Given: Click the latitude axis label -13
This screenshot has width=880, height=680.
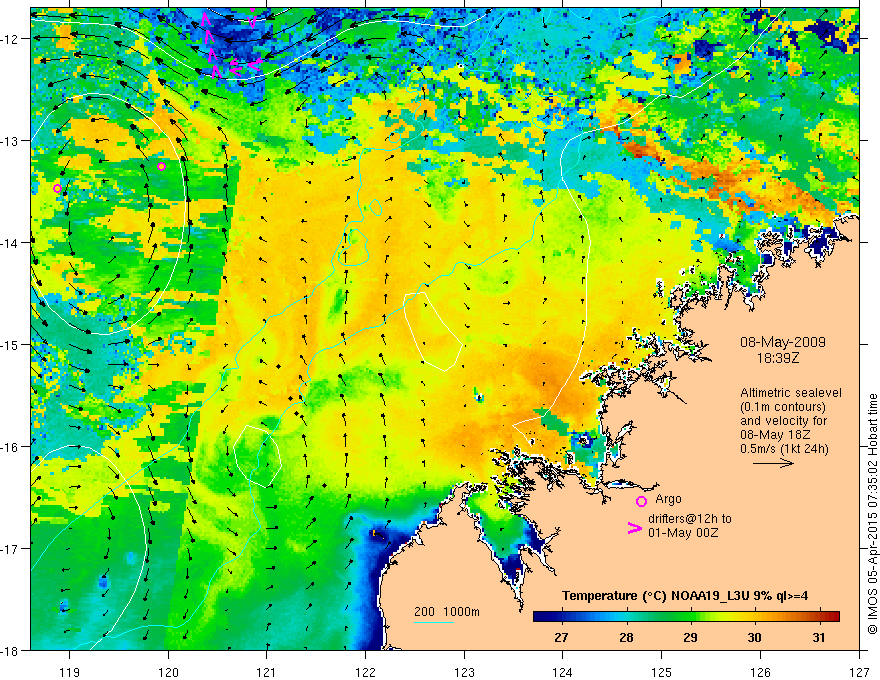Looking at the screenshot, I should 11,140.
